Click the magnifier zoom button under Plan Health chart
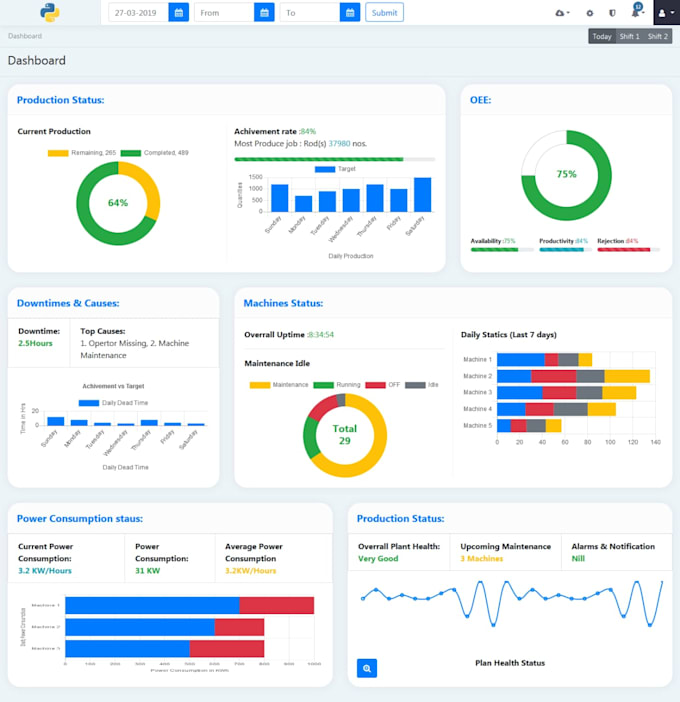 (367, 668)
